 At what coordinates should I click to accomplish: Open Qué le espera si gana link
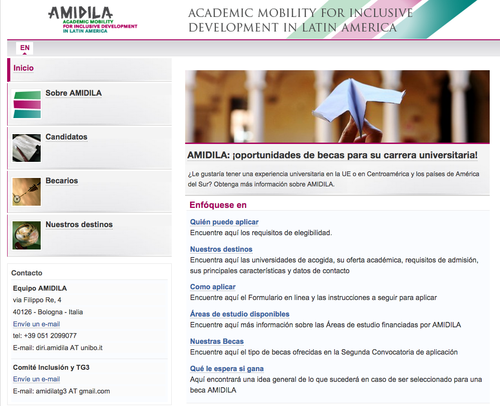pyautogui.click(x=227, y=369)
